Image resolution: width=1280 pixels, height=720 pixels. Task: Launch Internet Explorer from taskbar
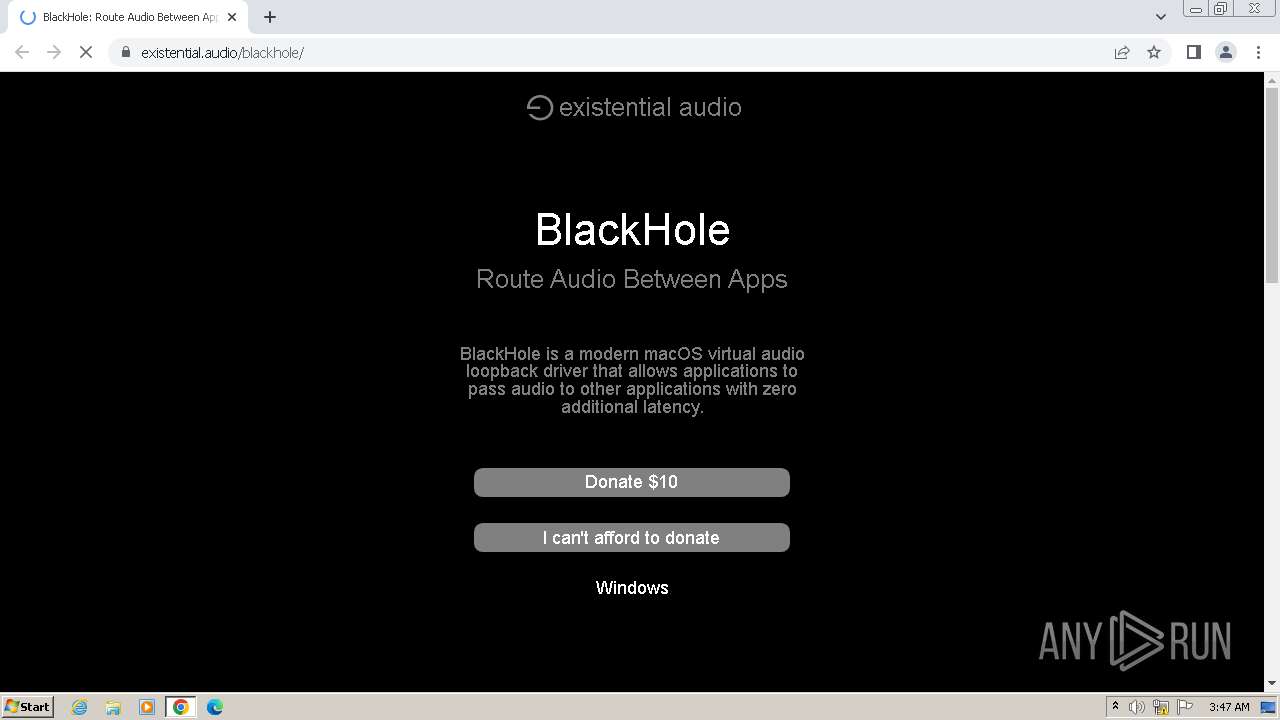point(79,707)
